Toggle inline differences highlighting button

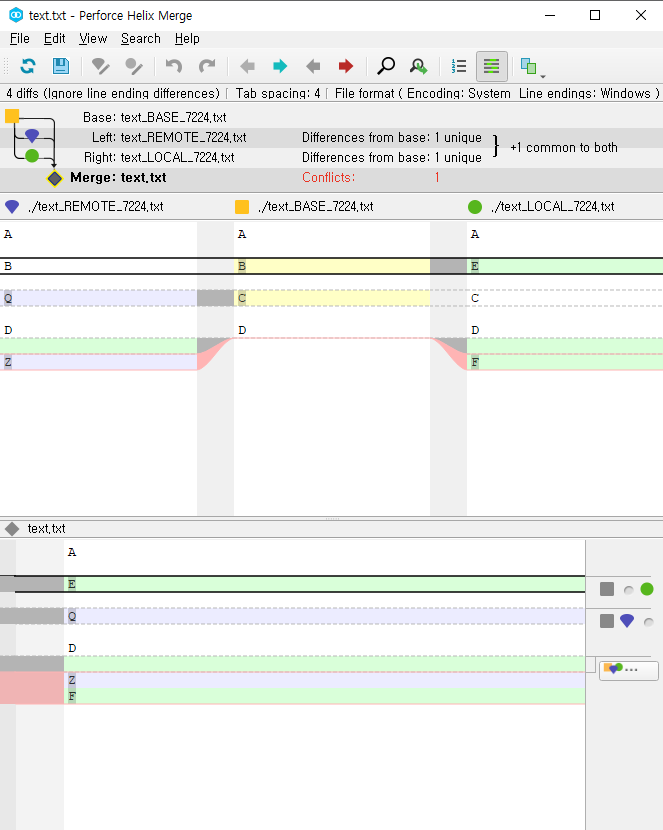492,66
